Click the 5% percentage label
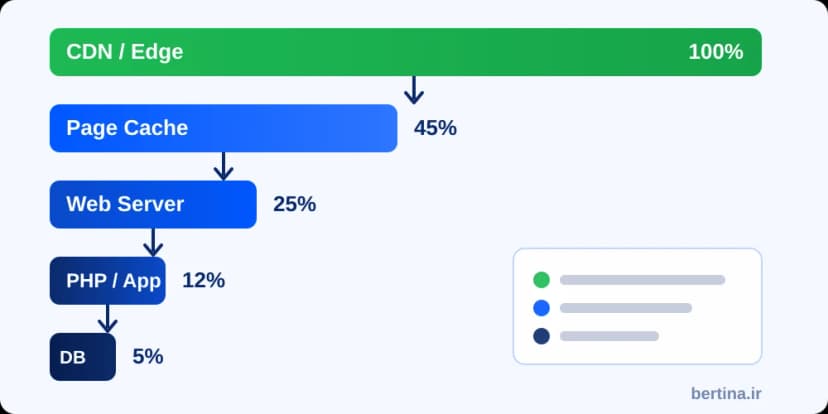This screenshot has width=828, height=414. pos(148,357)
